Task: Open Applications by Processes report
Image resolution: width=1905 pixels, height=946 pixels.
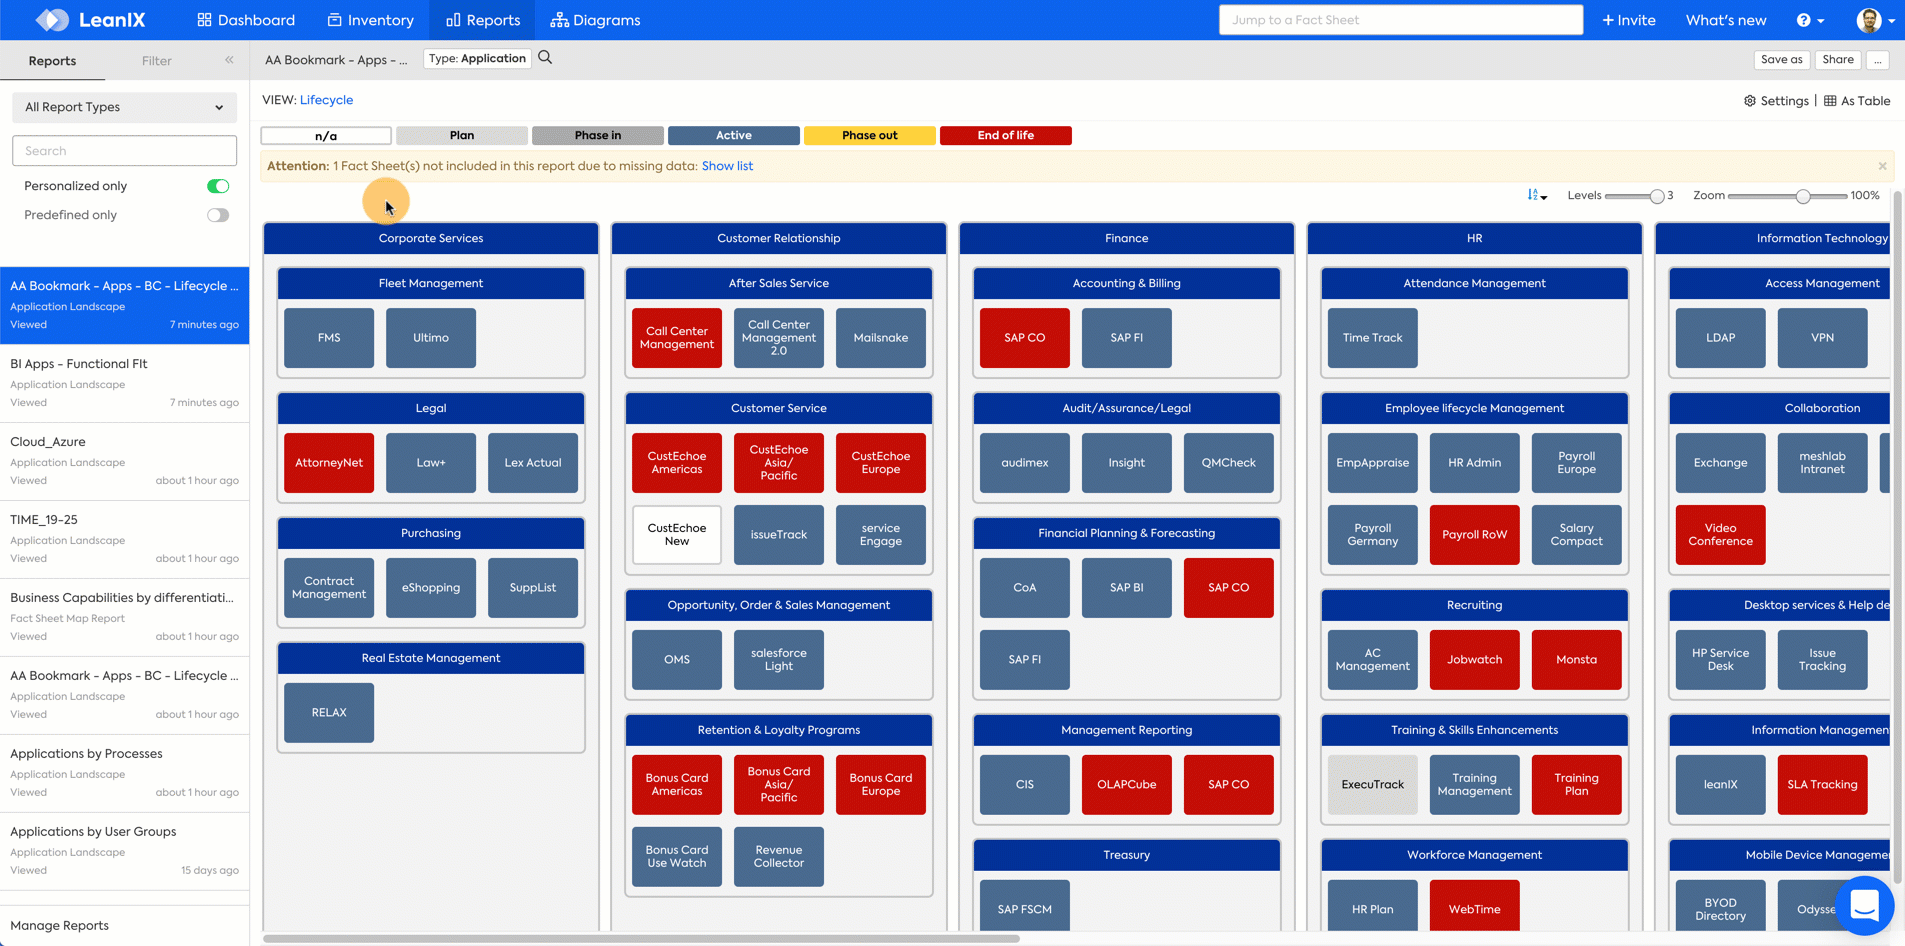Action: pos(124,773)
